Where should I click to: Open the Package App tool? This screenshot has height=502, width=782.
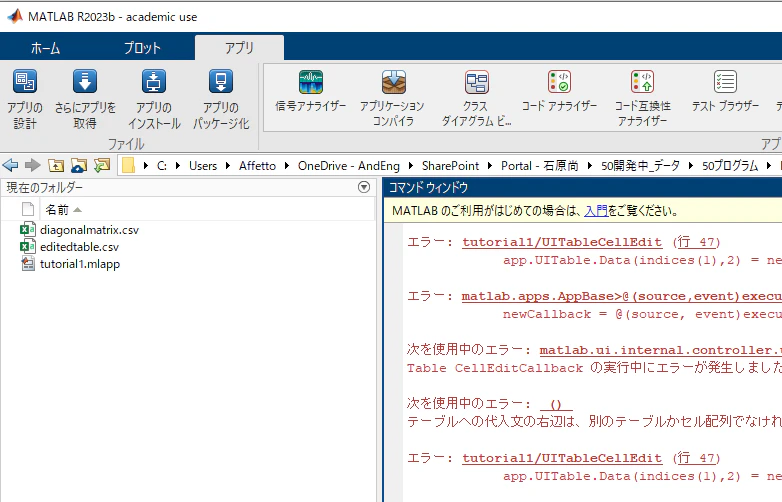click(x=221, y=100)
